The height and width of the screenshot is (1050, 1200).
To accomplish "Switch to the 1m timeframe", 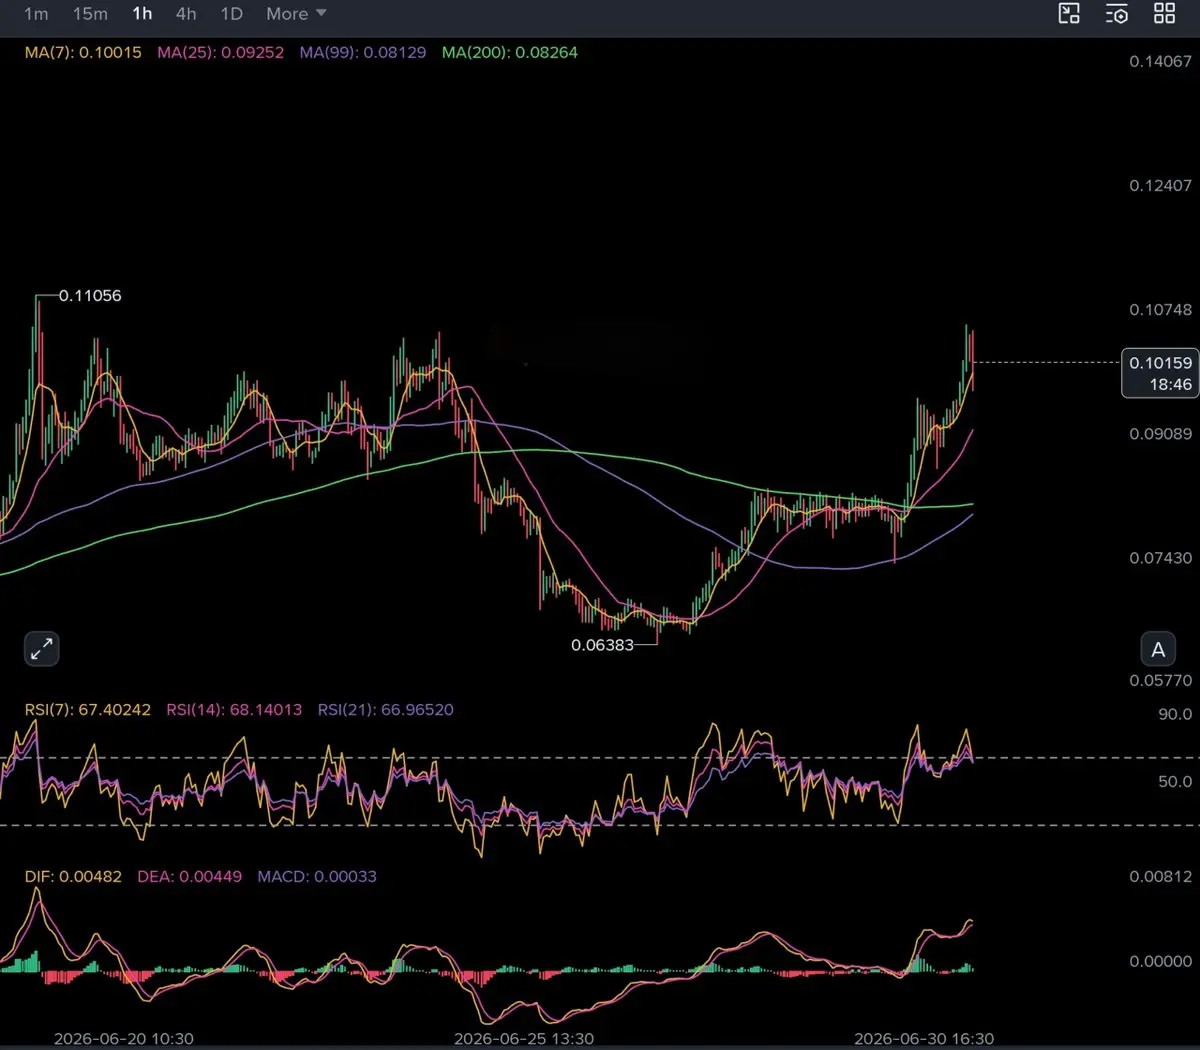I will [x=36, y=14].
